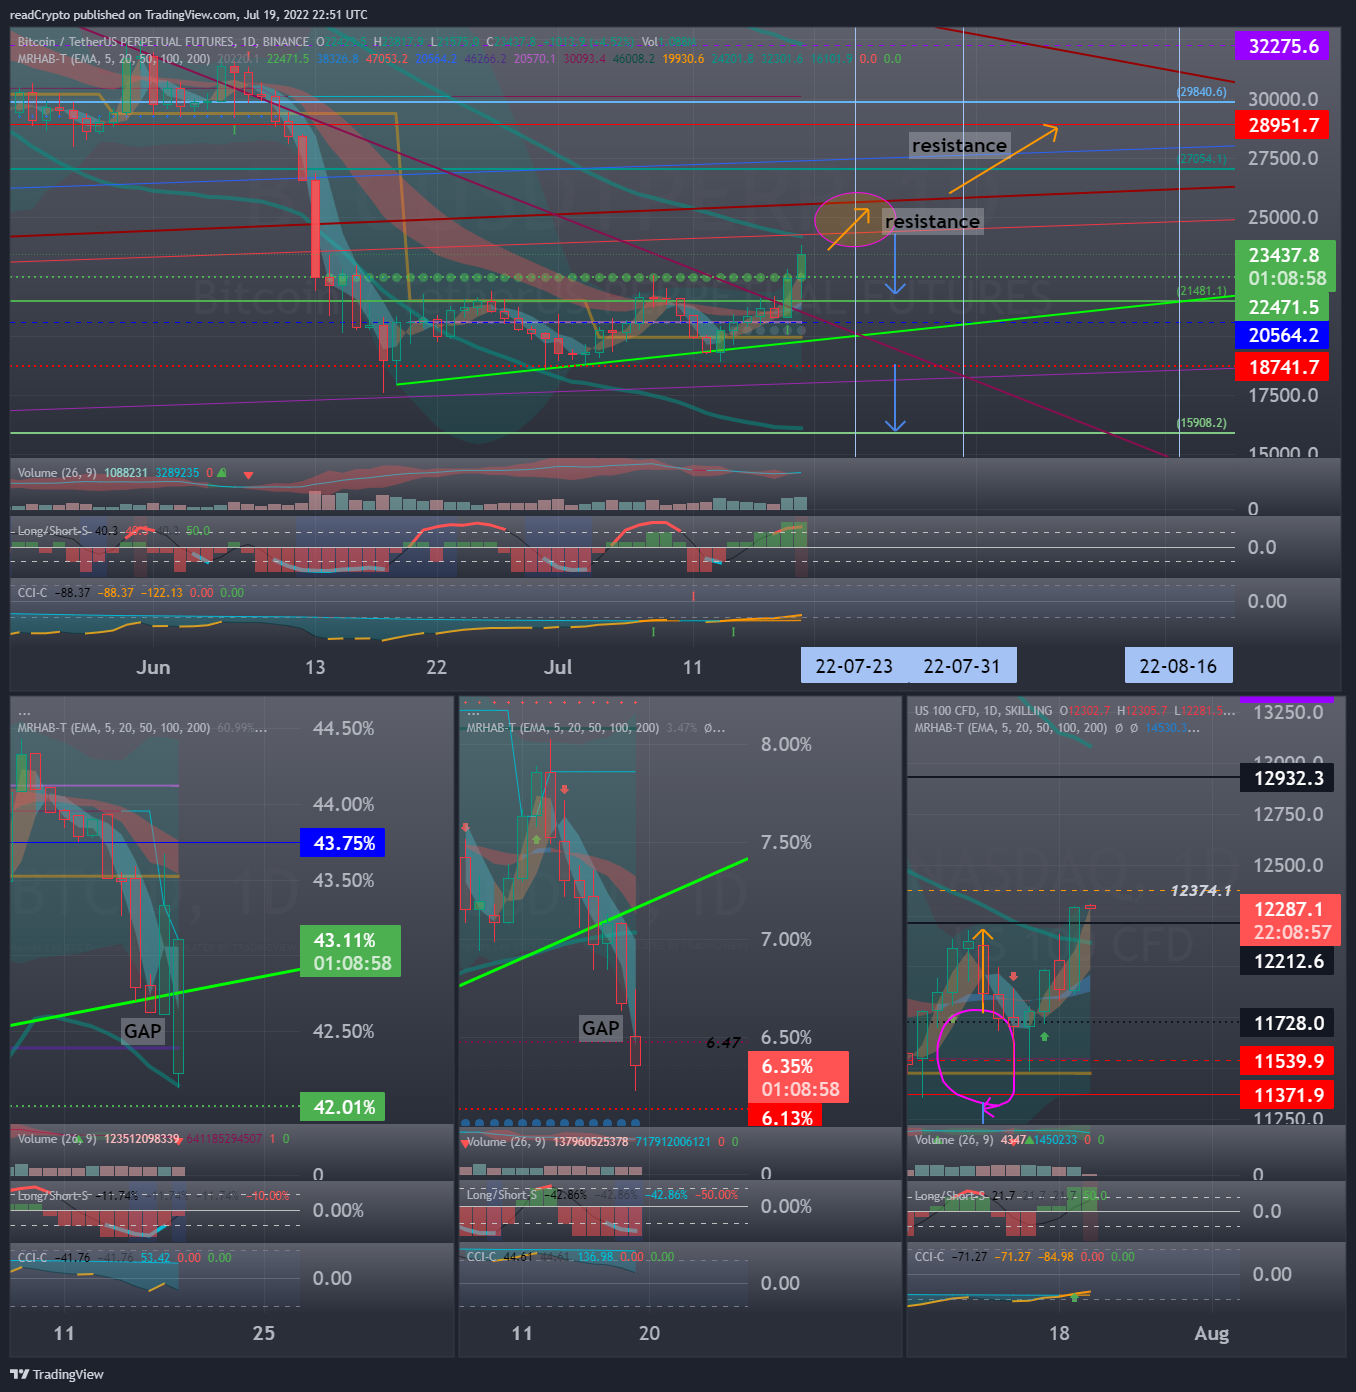The width and height of the screenshot is (1356, 1392).
Task: Click the green 42.01% label
Action: pyautogui.click(x=343, y=1107)
